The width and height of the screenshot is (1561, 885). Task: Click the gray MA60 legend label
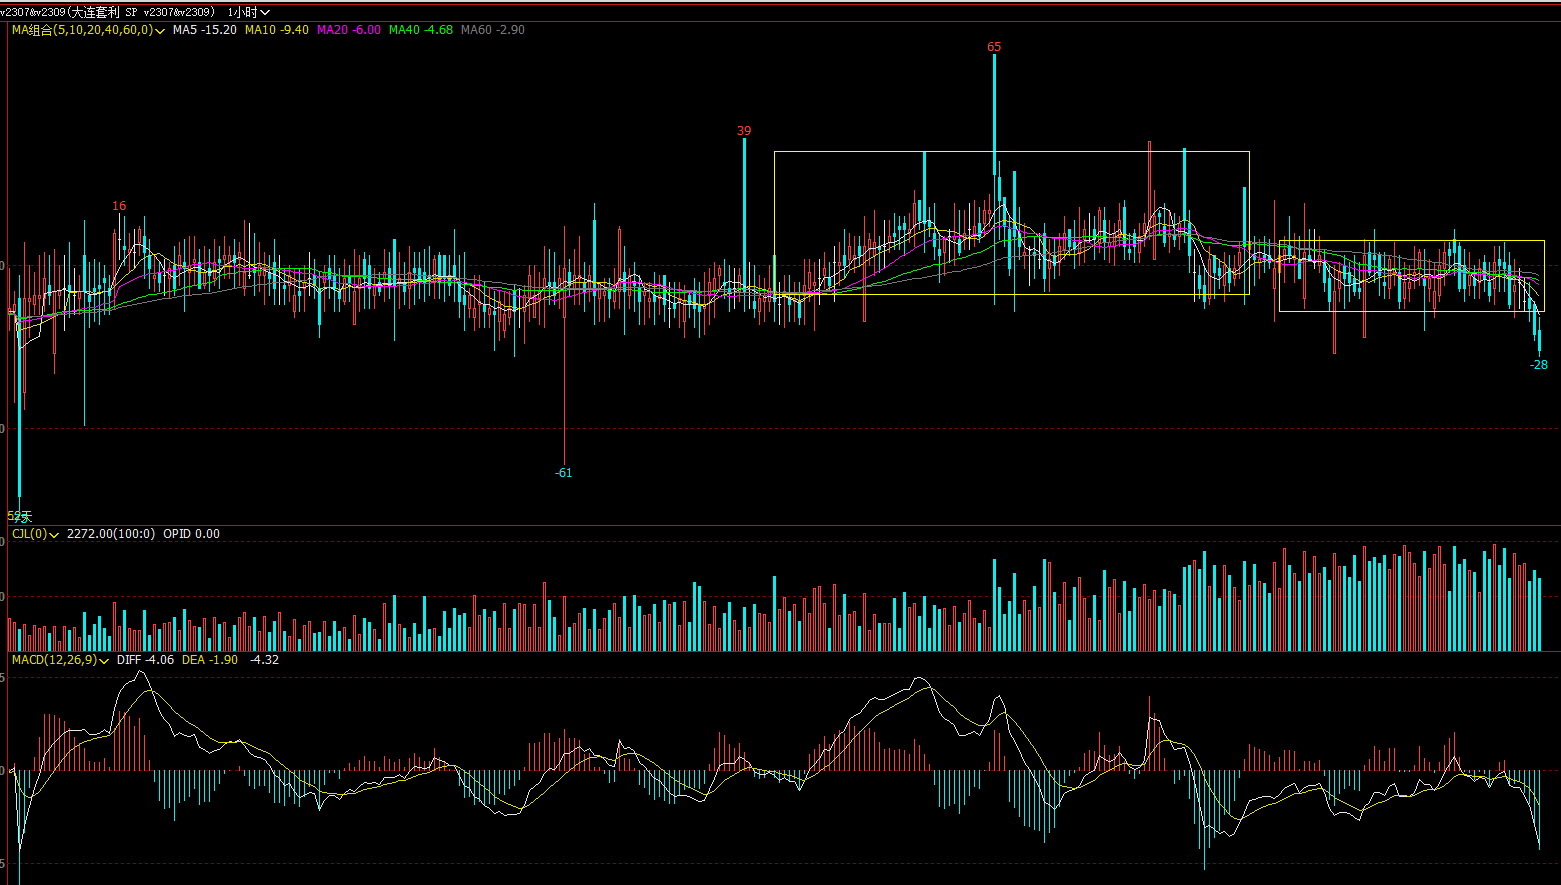(x=492, y=30)
